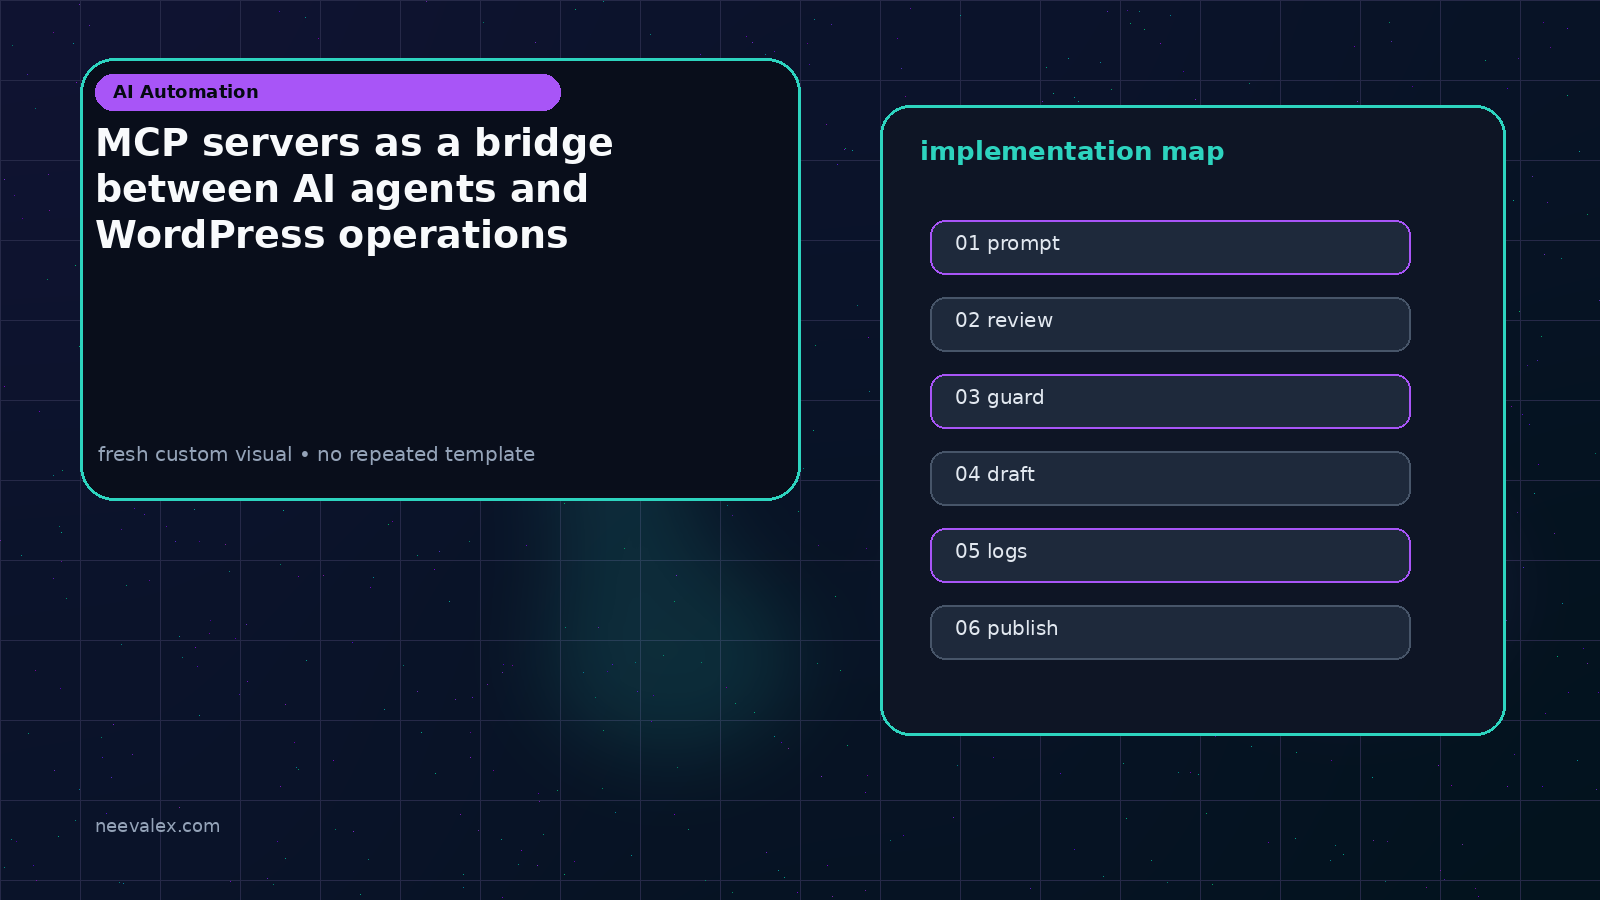Select the 03 guard step
This screenshot has height=900, width=1600.
tap(1170, 401)
